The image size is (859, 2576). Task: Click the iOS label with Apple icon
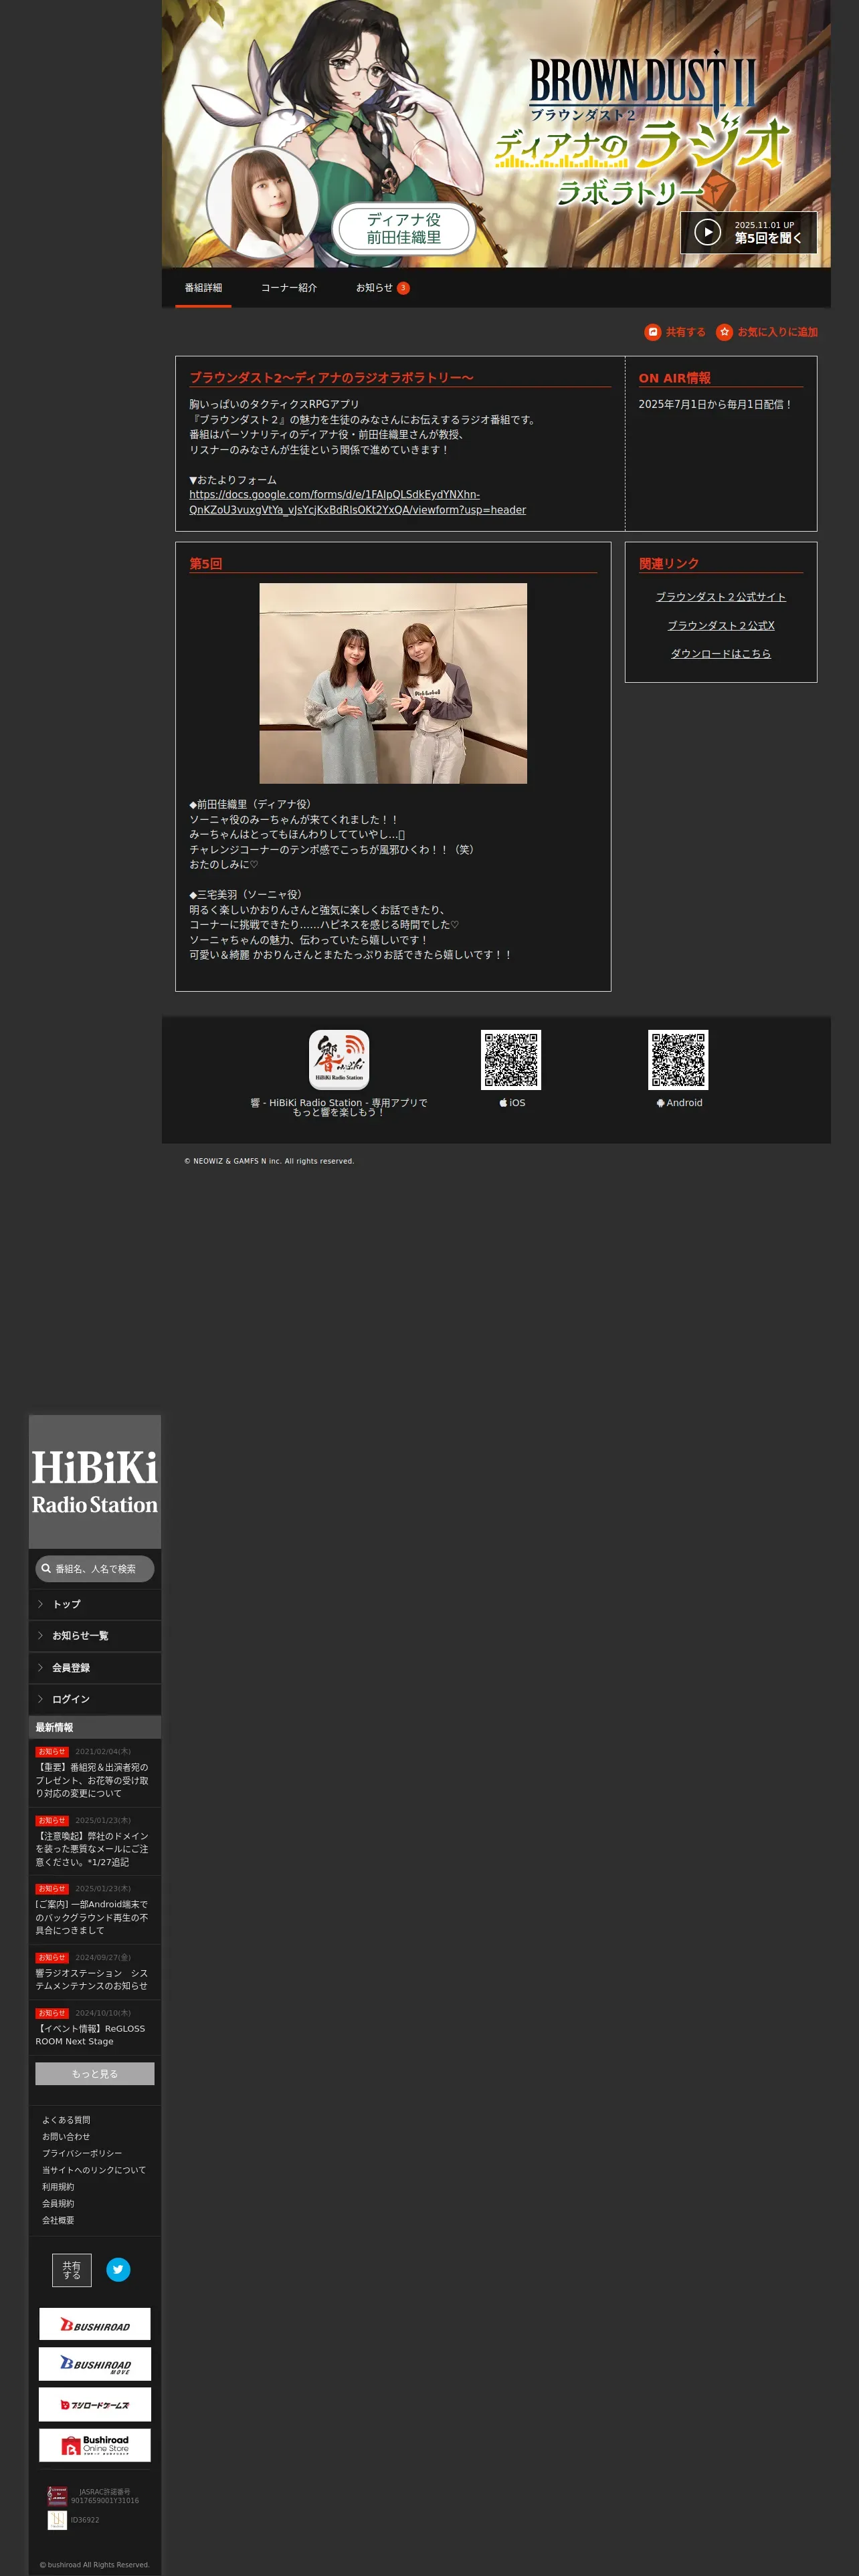(512, 1103)
